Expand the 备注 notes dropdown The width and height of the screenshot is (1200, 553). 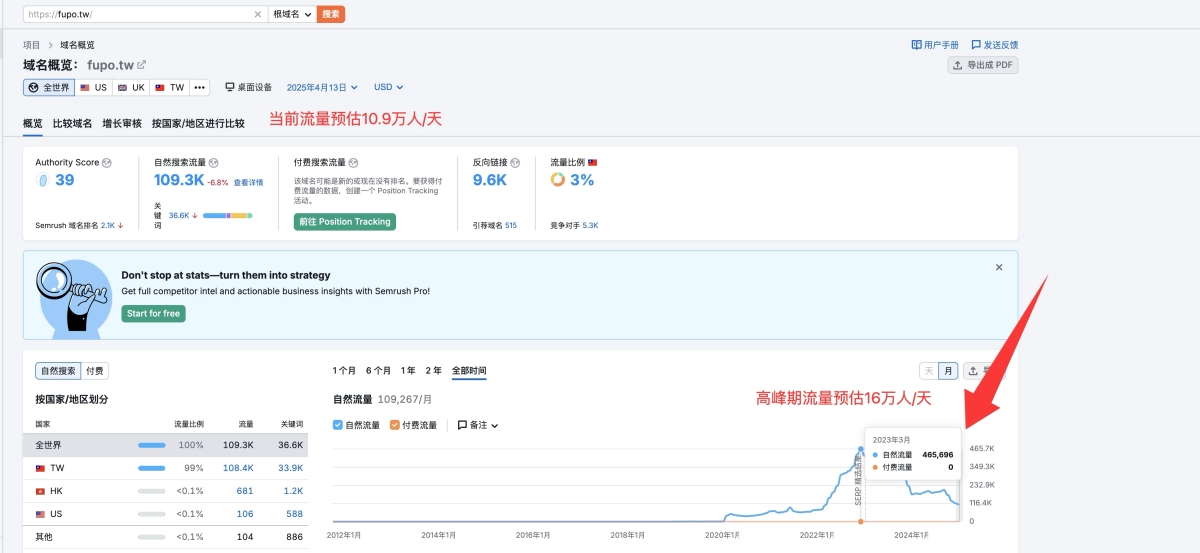coord(478,425)
